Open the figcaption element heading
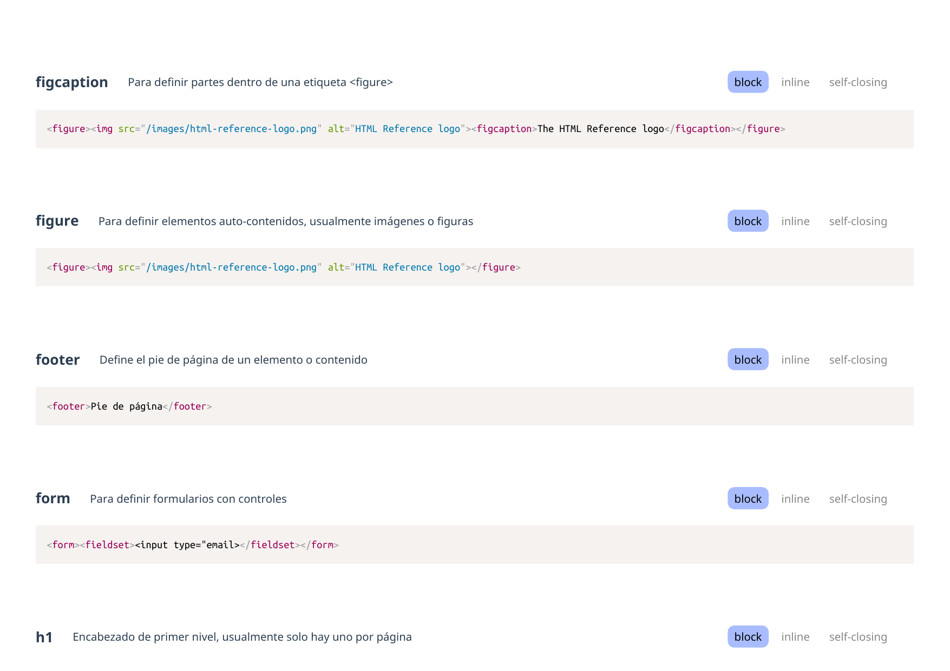 point(71,82)
